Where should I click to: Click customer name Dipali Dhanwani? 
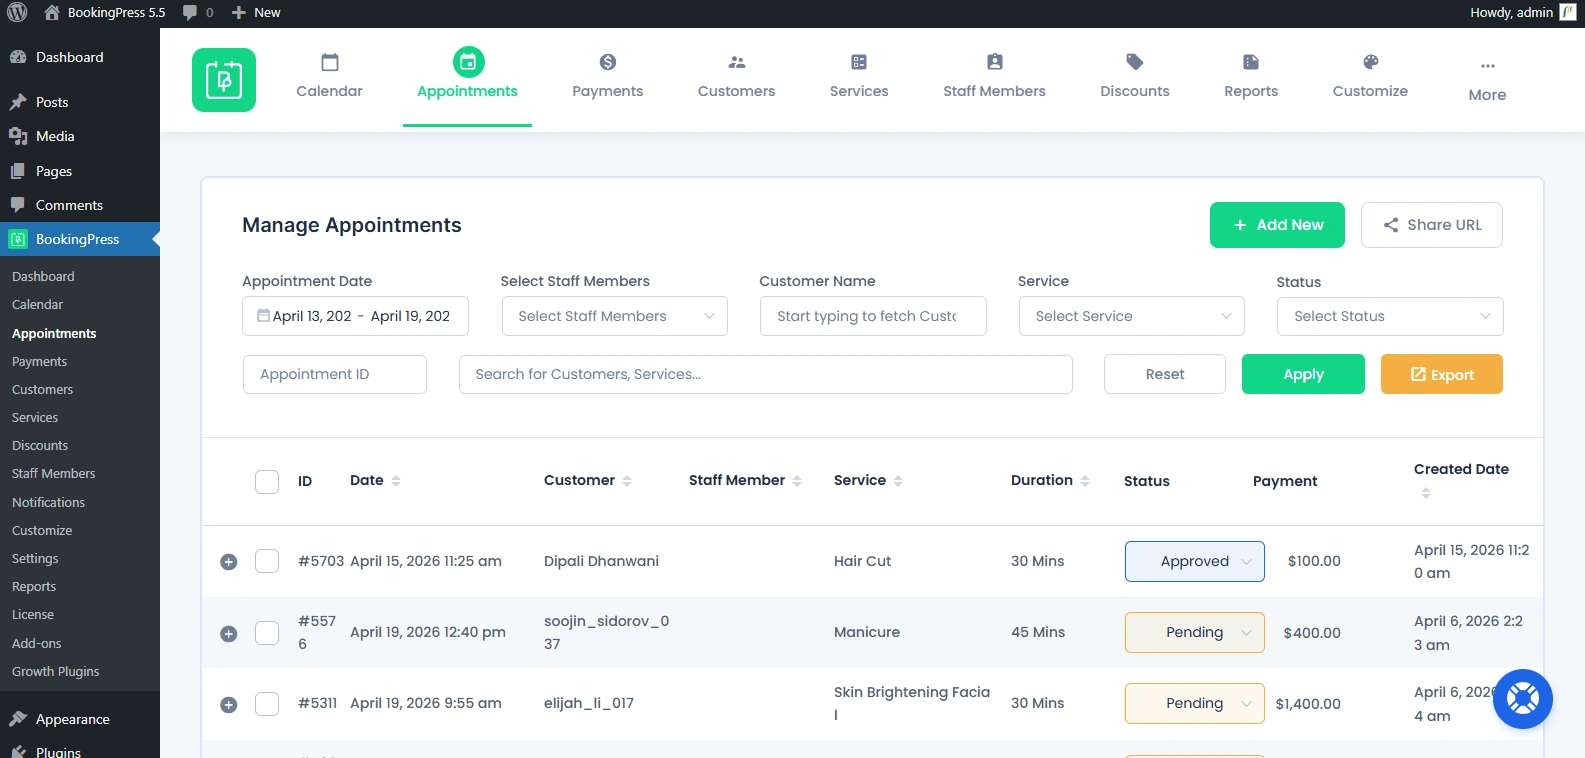601,561
